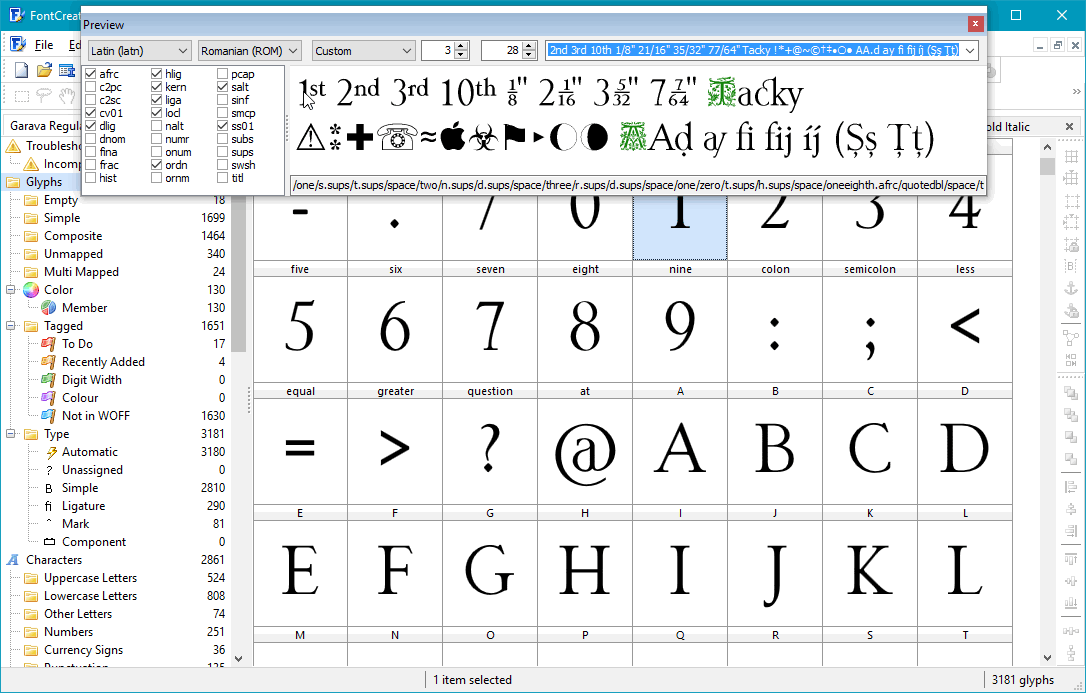
Task: Click the glyph grid scrollbar up arrow
Action: click(1047, 147)
